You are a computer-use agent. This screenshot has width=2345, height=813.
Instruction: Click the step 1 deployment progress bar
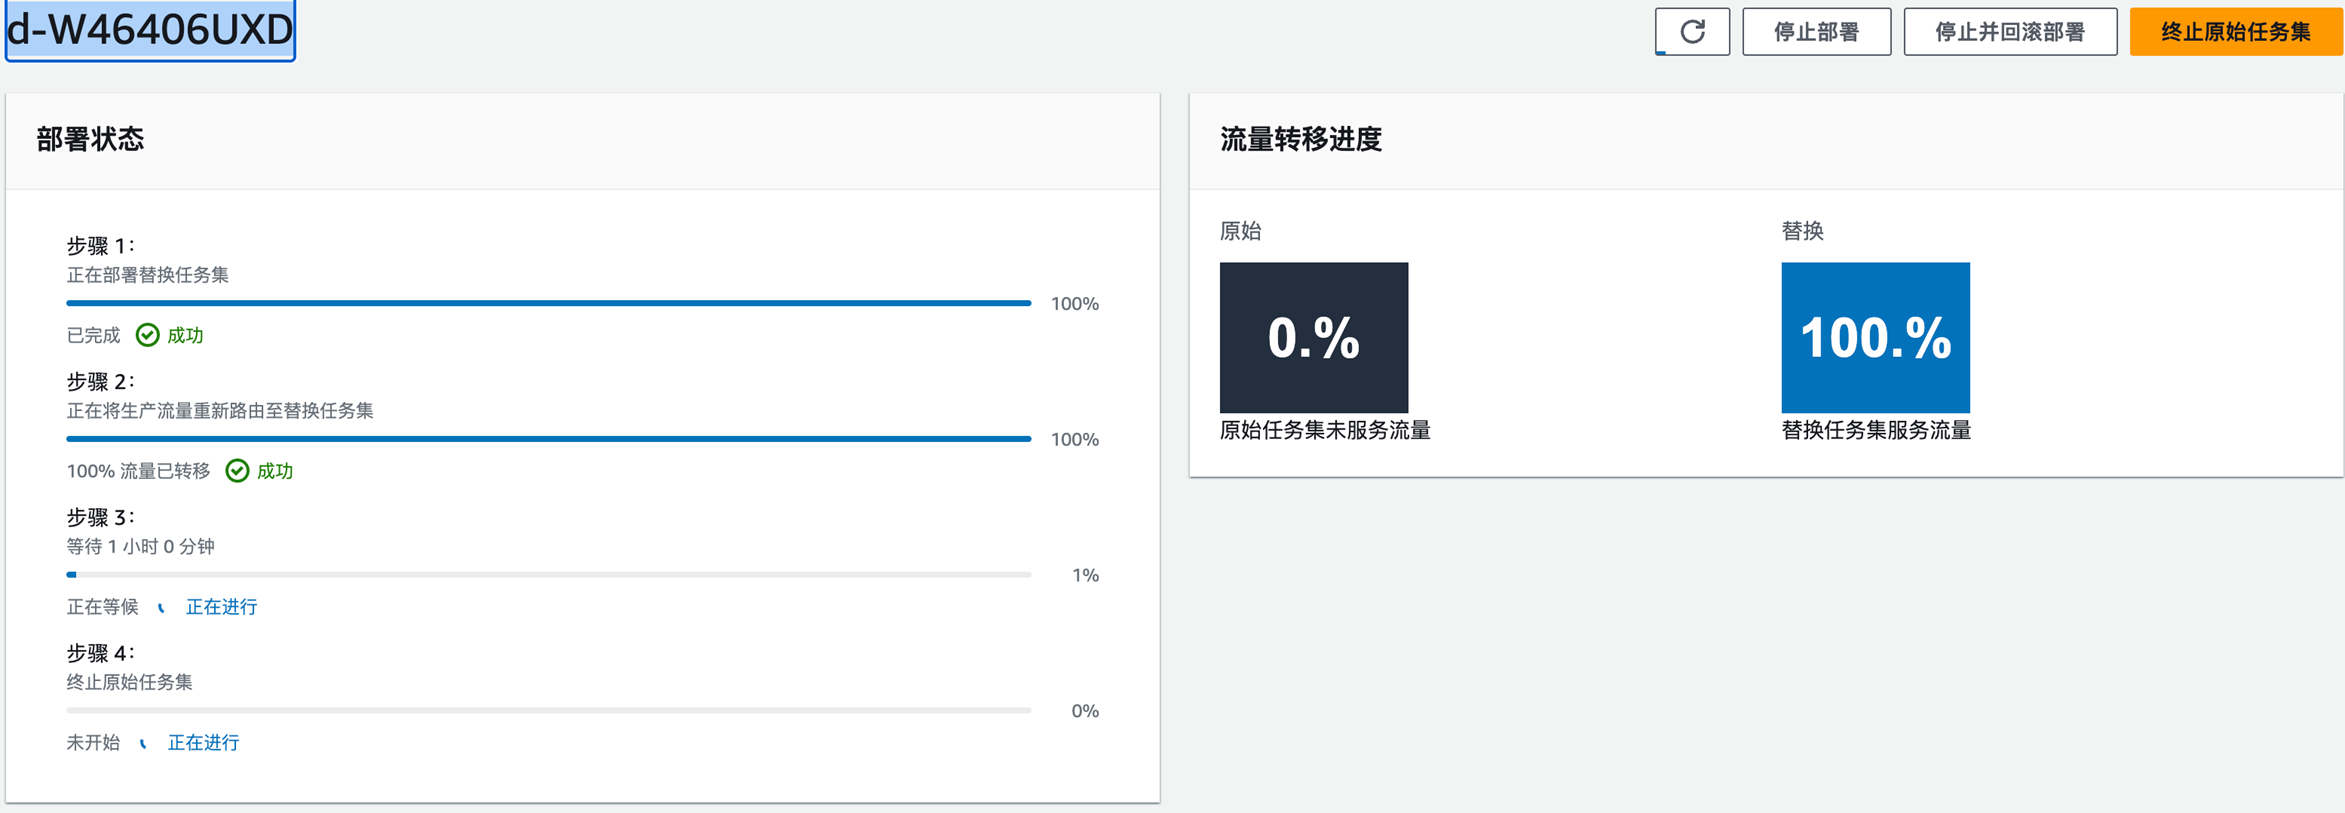[548, 303]
